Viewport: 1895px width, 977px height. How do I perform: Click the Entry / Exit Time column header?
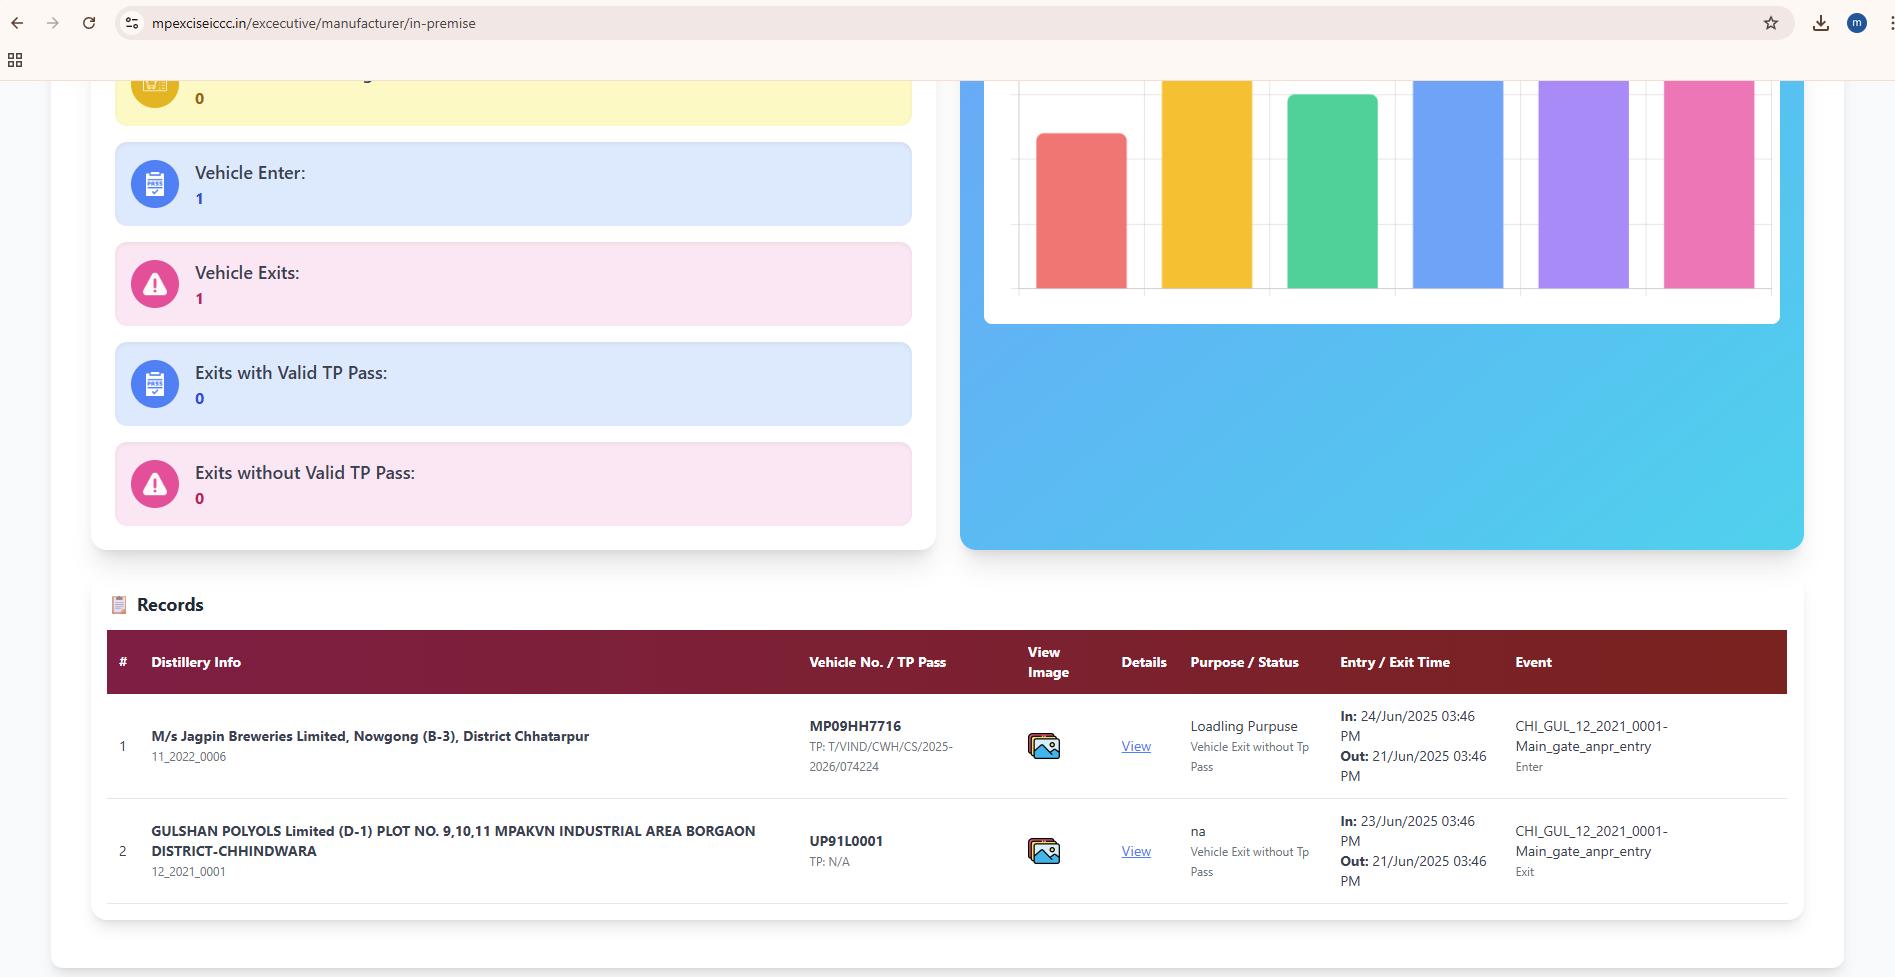coord(1394,662)
